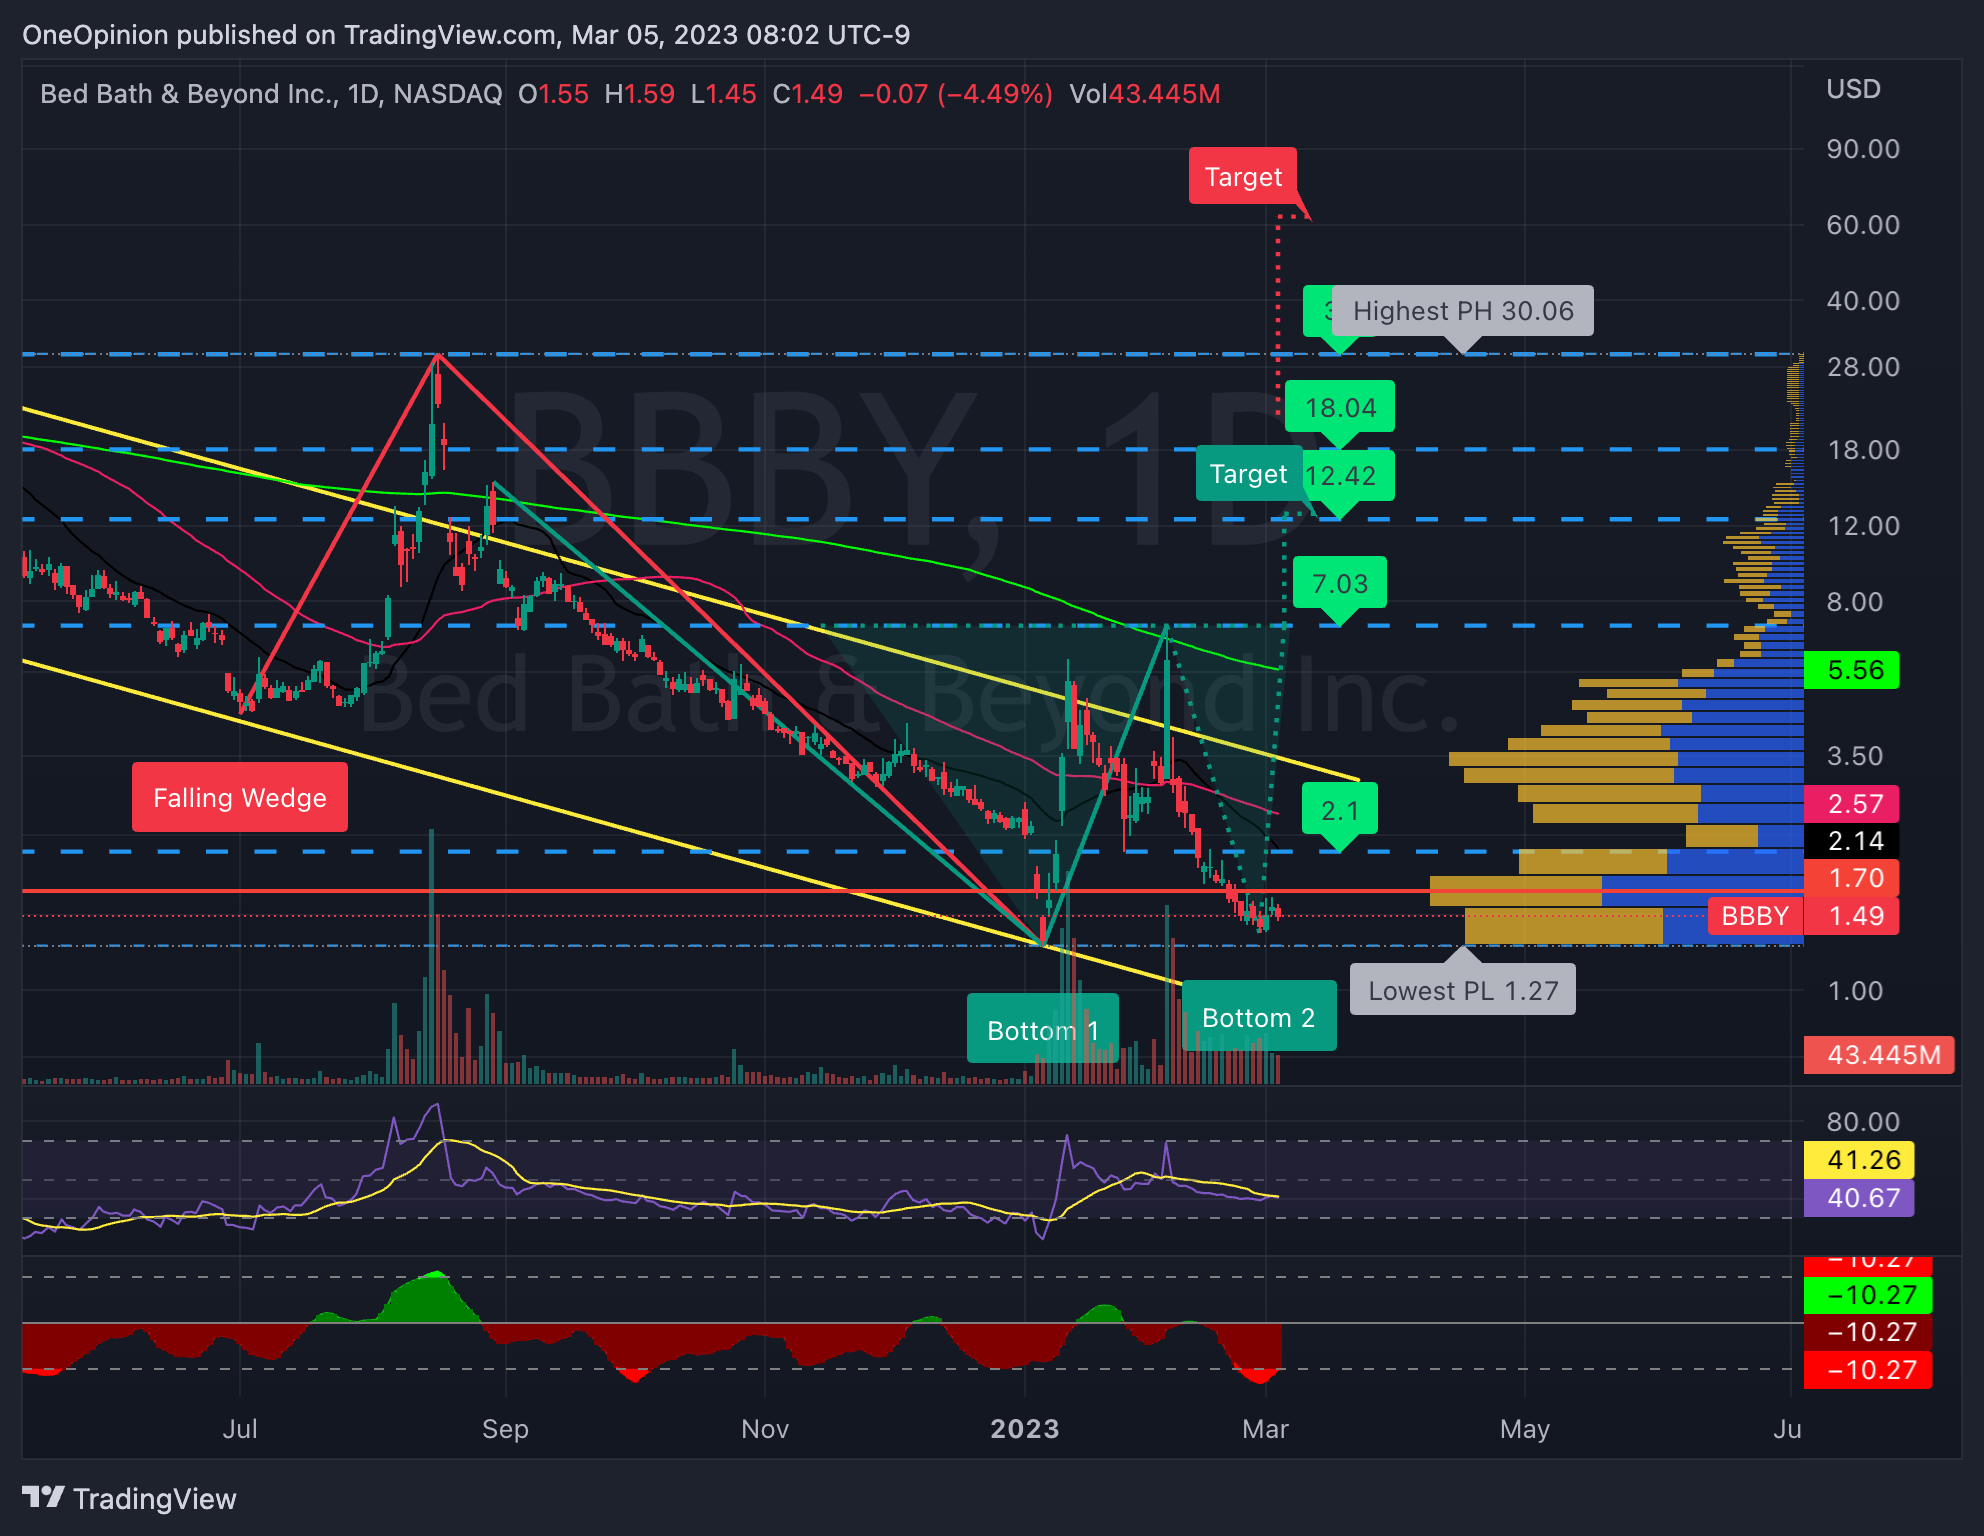Viewport: 1984px width, 1536px height.
Task: Click the 2023 label on time axis
Action: click(1025, 1428)
